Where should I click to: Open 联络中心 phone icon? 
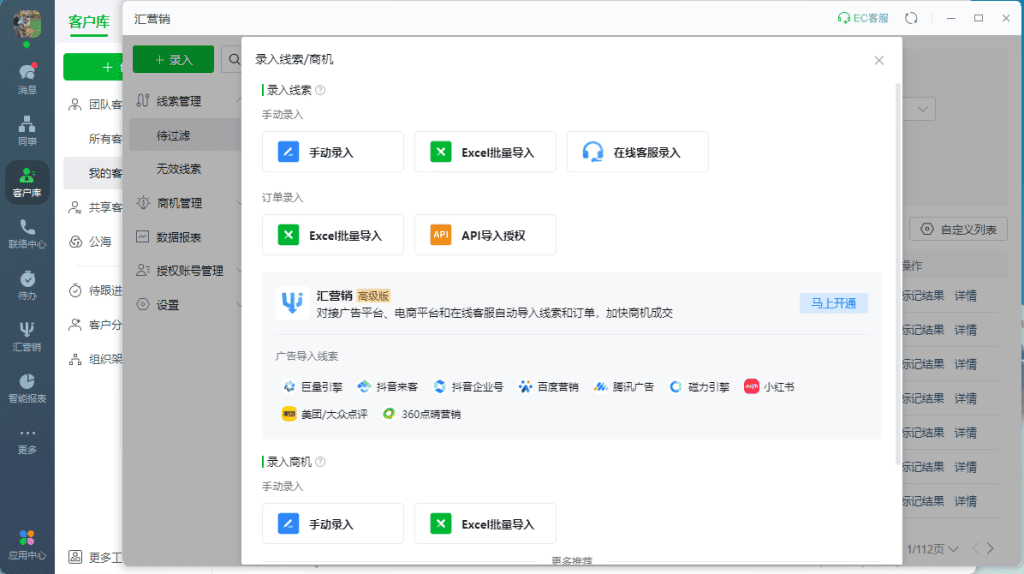click(27, 233)
